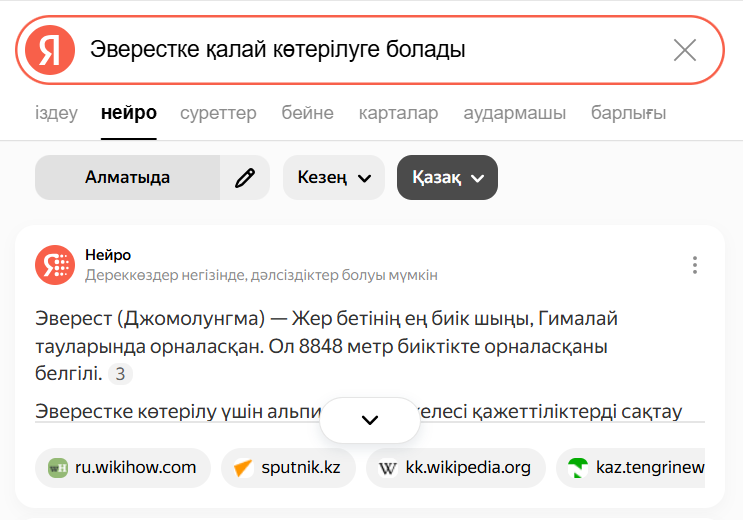
Task: Open the sputnik.kz source link
Action: 299,467
